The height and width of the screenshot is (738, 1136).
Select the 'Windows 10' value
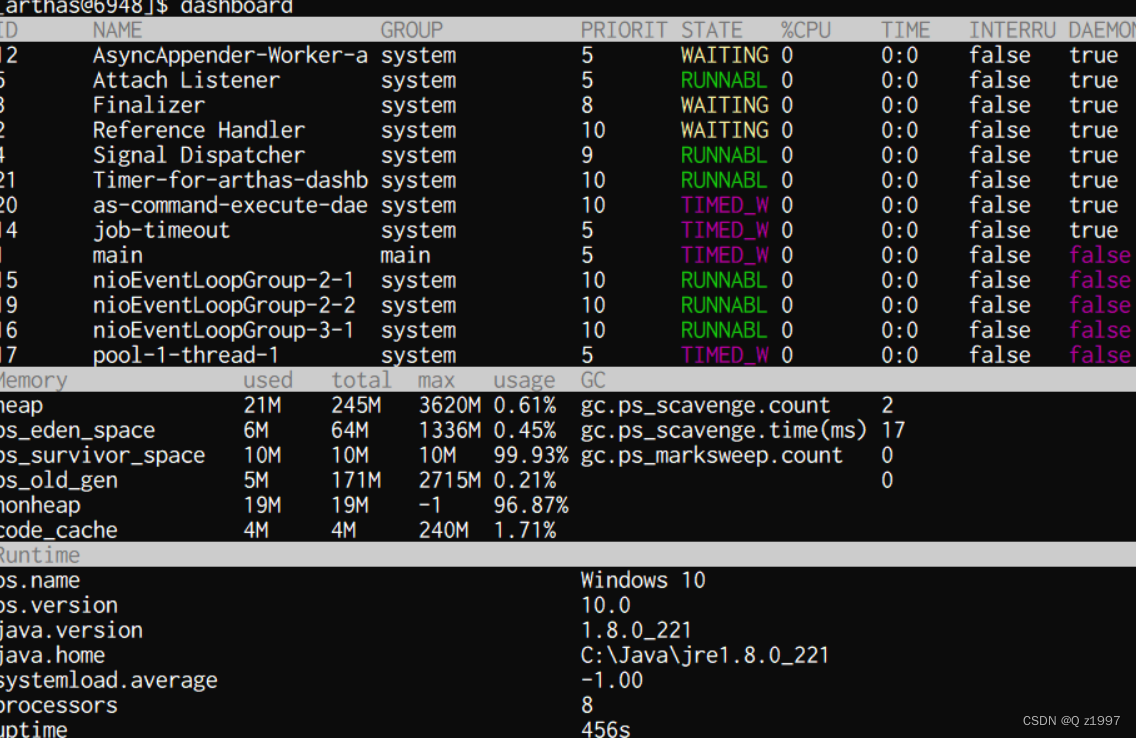click(643, 580)
